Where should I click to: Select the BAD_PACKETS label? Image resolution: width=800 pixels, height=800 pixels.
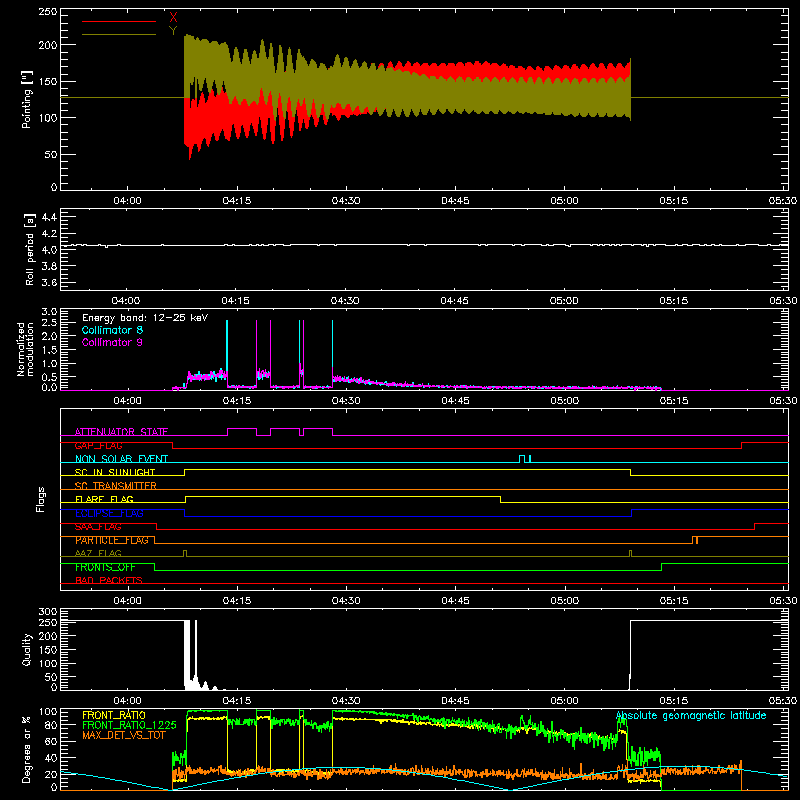click(109, 580)
